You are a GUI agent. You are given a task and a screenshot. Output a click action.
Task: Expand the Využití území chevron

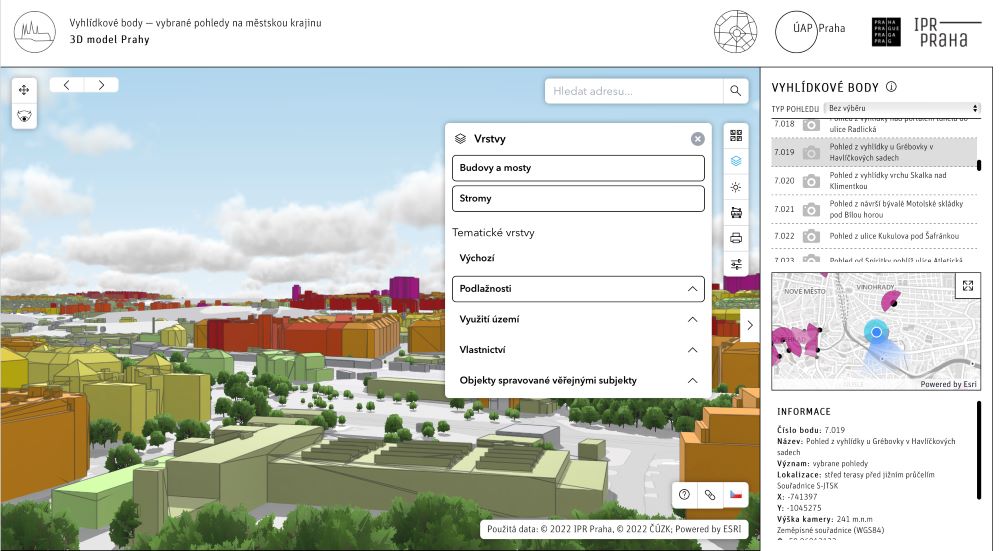coord(692,320)
